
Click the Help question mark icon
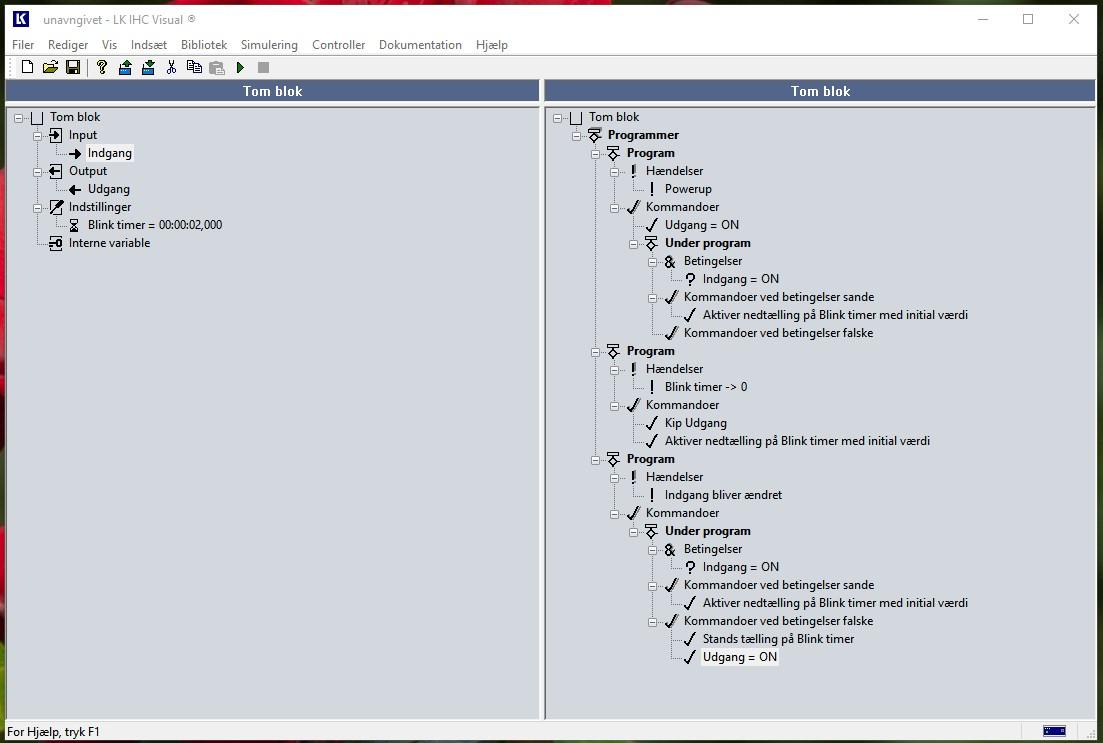[102, 67]
